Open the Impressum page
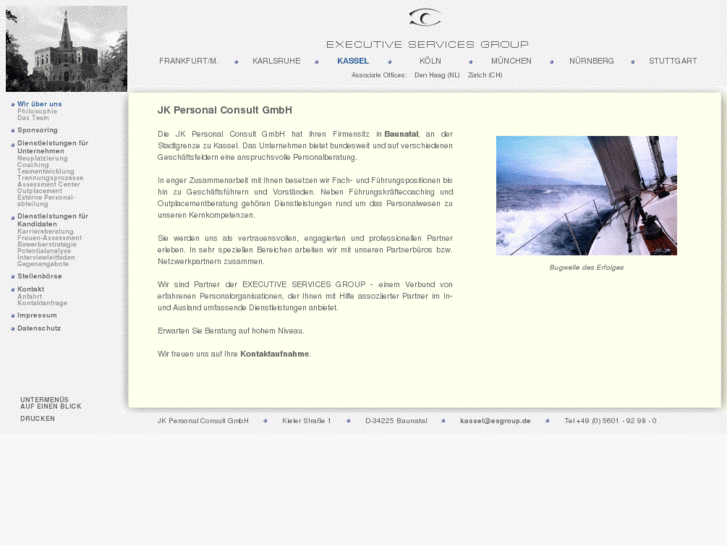Screen dimensions: 727x545 point(37,315)
